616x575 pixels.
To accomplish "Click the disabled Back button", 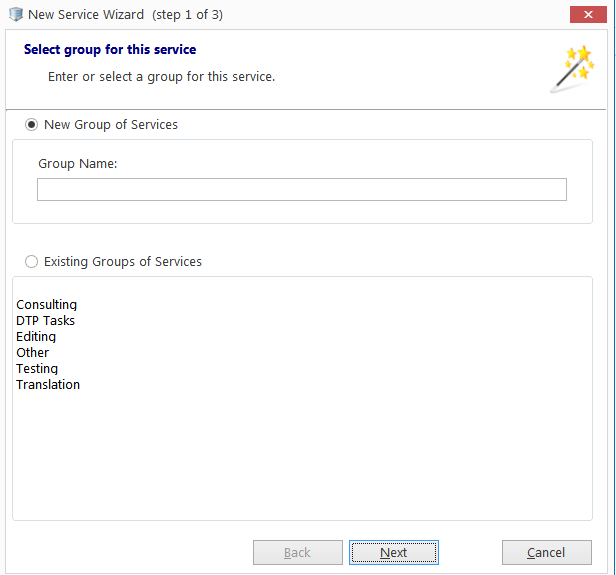I will coord(297,552).
